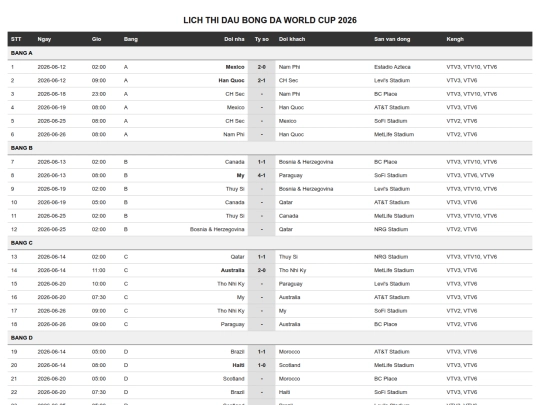Viewport: 540px width, 405px height.
Task: Select bold Haiti home team in match 20
Action: click(x=238, y=365)
